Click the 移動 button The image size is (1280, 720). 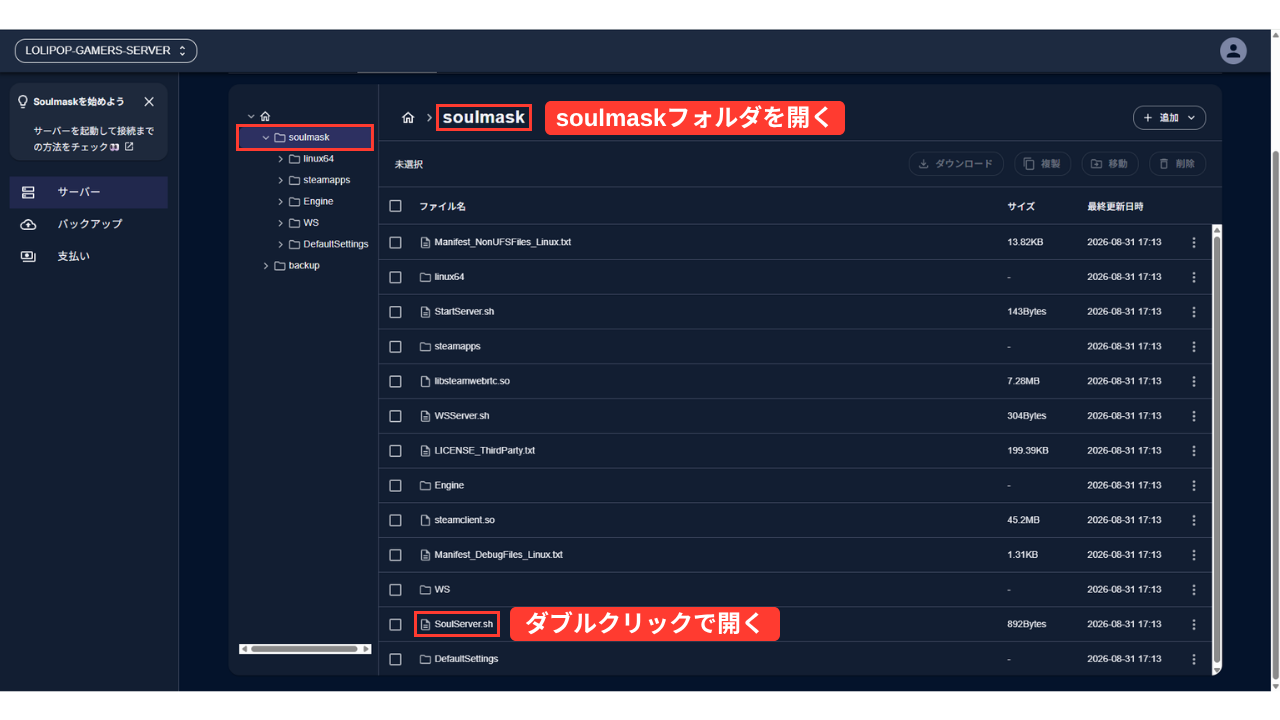click(1110, 164)
